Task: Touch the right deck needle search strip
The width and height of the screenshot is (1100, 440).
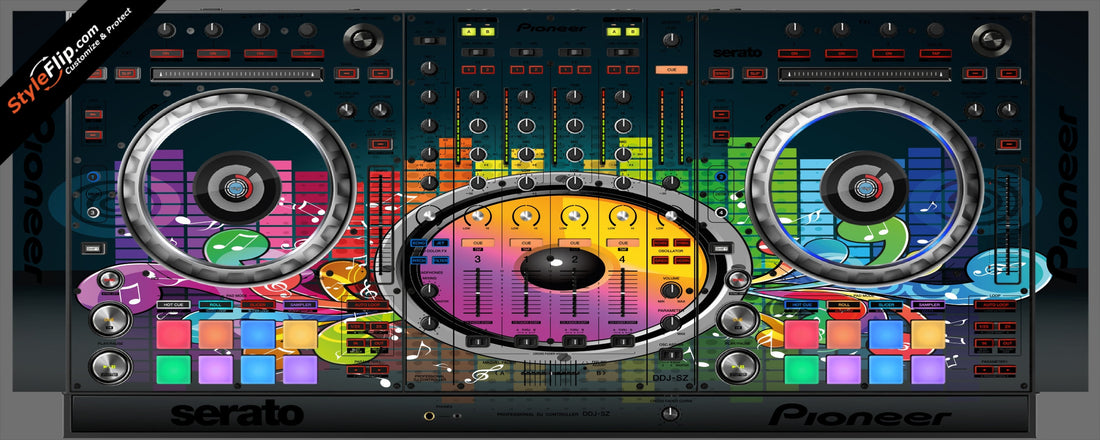Action: [x=864, y=74]
